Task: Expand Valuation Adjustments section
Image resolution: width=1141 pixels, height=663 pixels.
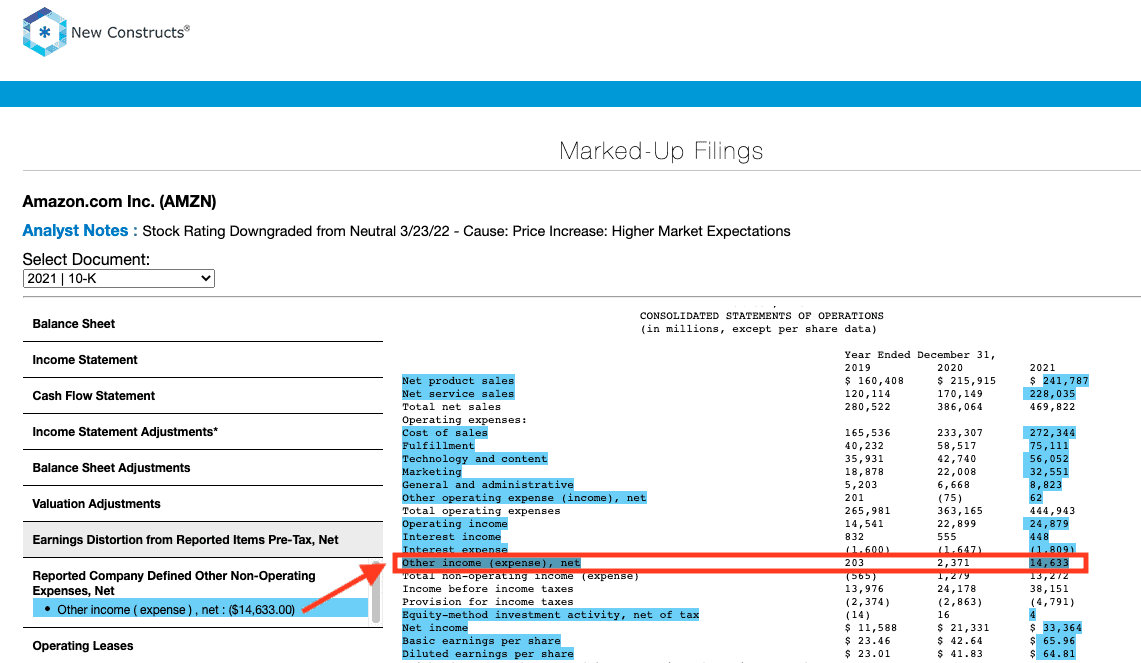Action: (203, 504)
